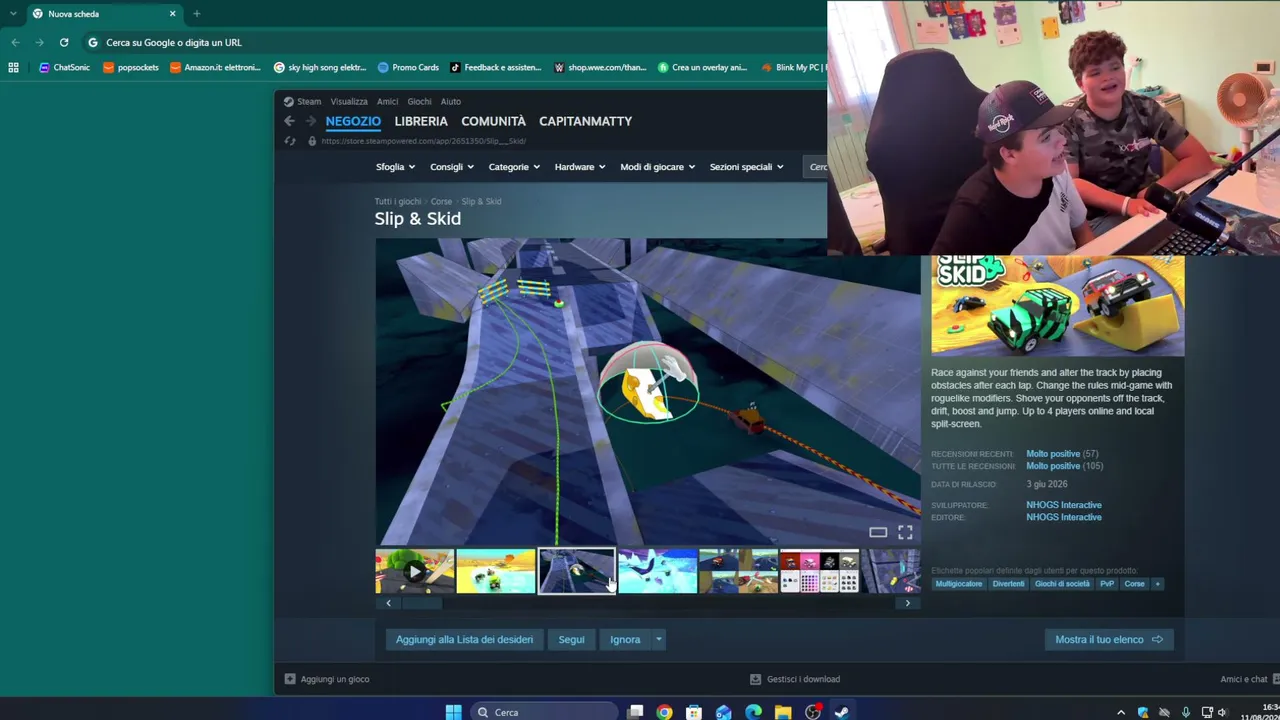
Task: Open Microsoft Store from the taskbar
Action: 694,712
